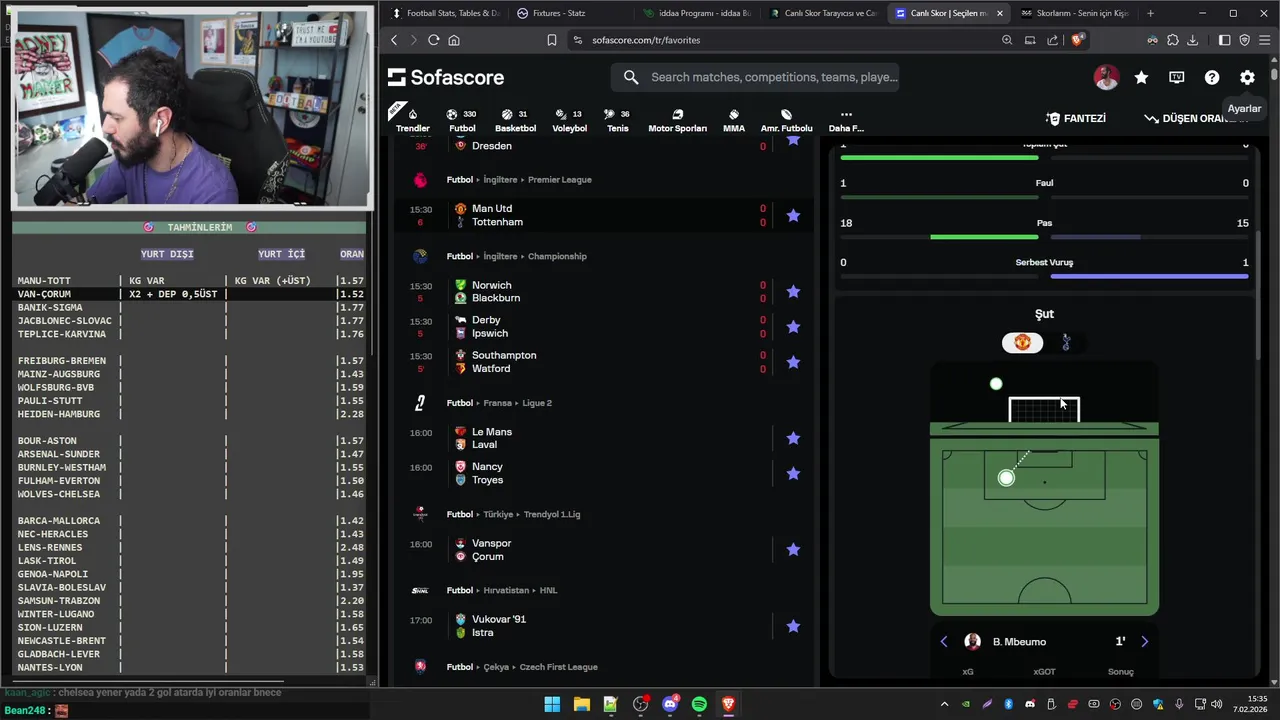
Task: Show Man Utd shots in shot map
Action: 1022,342
